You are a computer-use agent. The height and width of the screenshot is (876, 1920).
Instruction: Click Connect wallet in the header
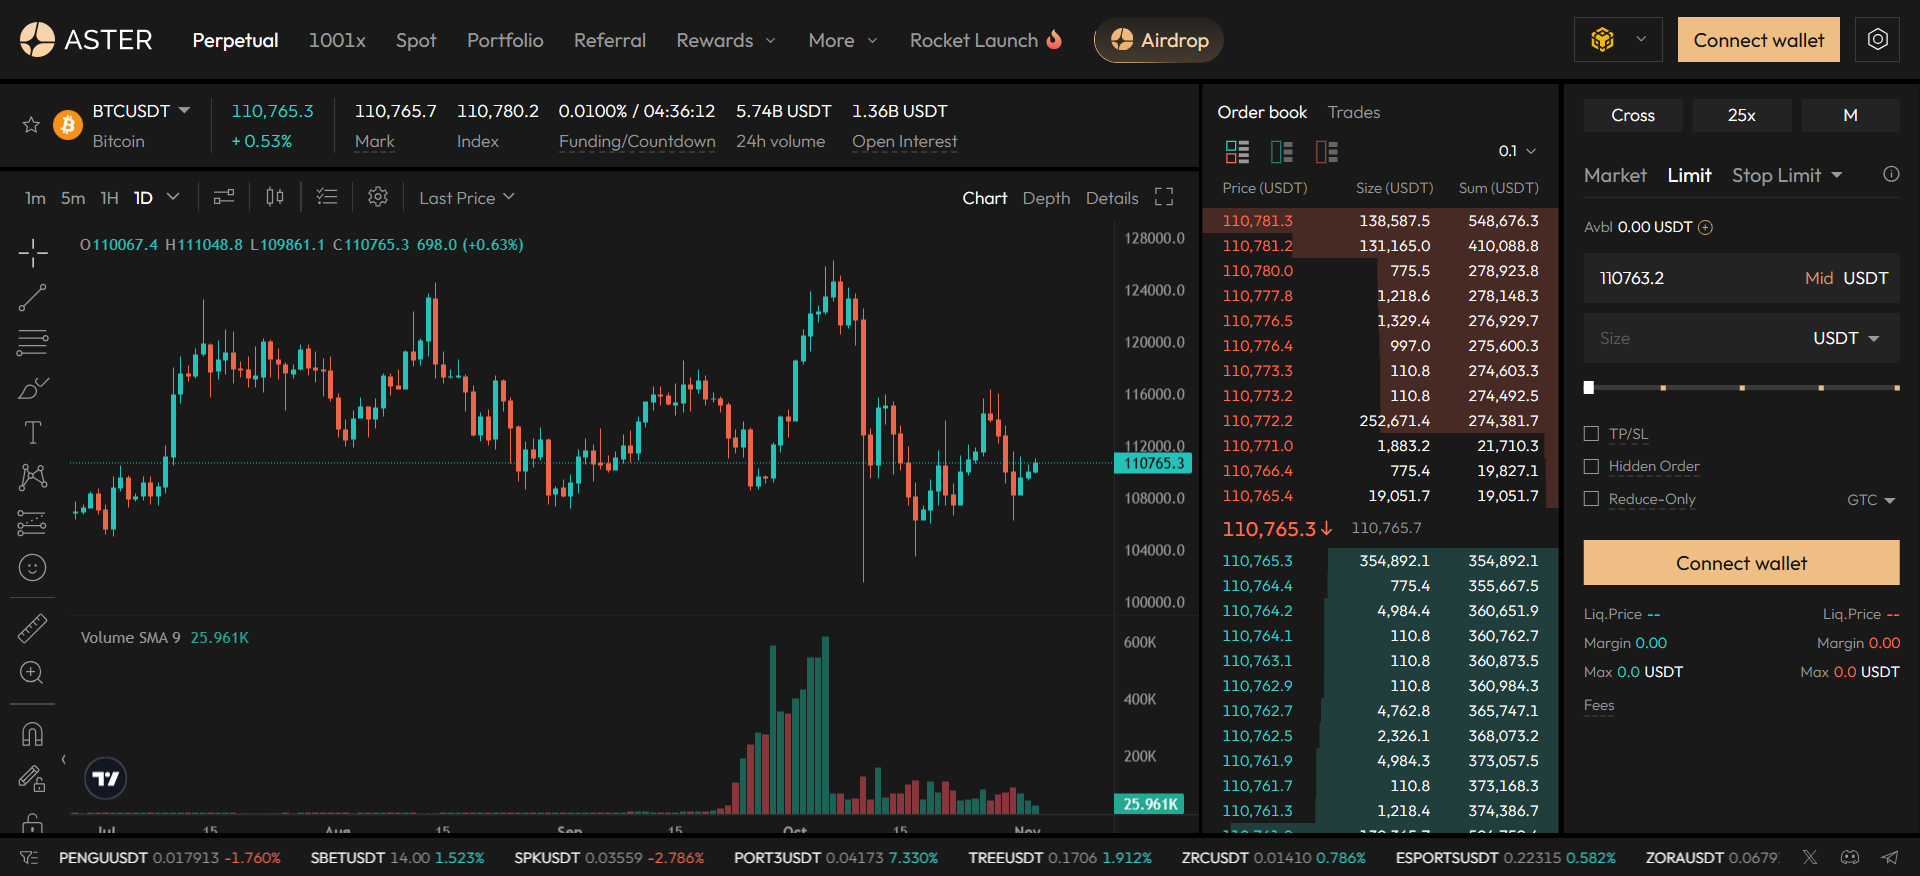(x=1758, y=40)
